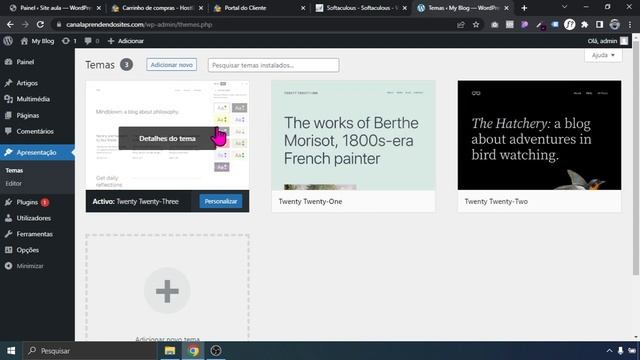The image size is (640, 360).
Task: Go back in browser
Action: point(10,24)
